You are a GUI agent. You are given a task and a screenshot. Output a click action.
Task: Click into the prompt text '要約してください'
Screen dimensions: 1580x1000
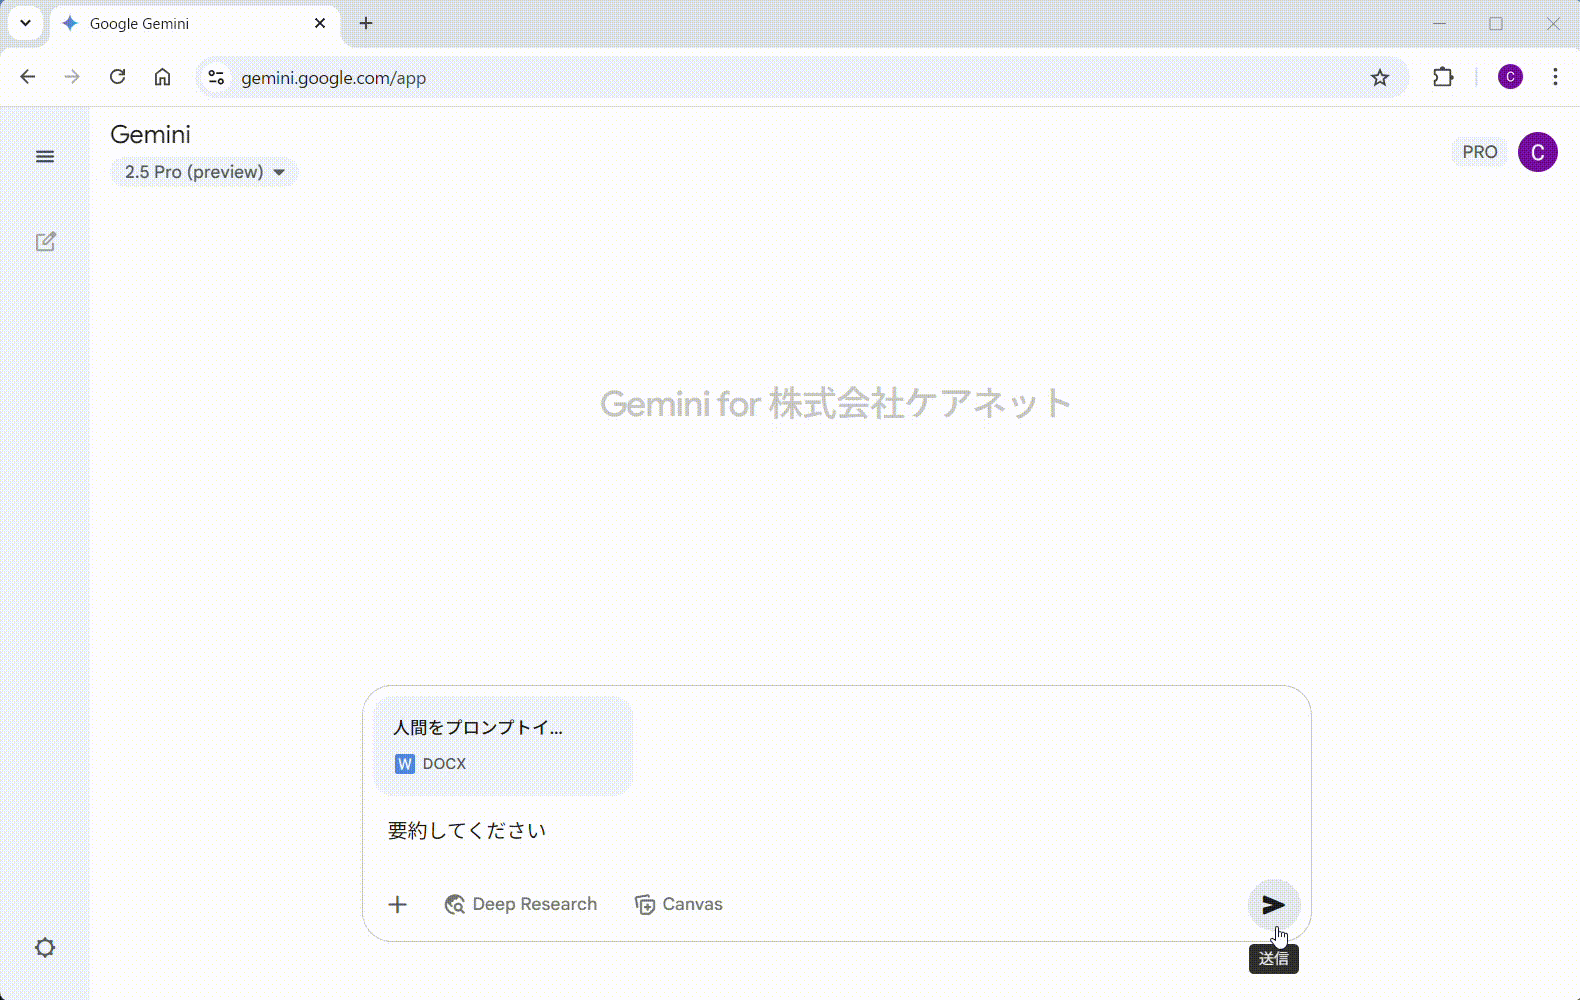tap(467, 831)
